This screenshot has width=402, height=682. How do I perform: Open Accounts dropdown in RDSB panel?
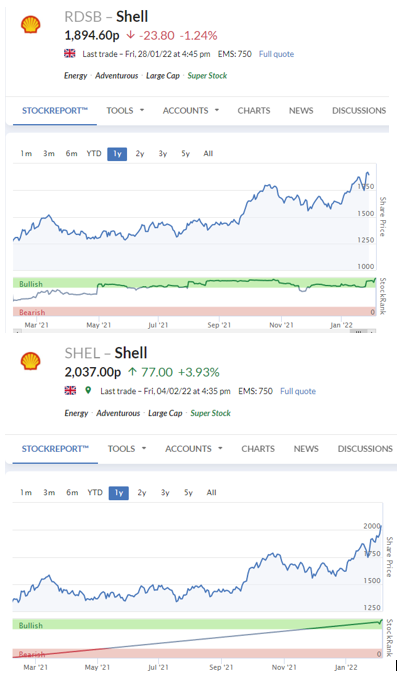(x=191, y=110)
